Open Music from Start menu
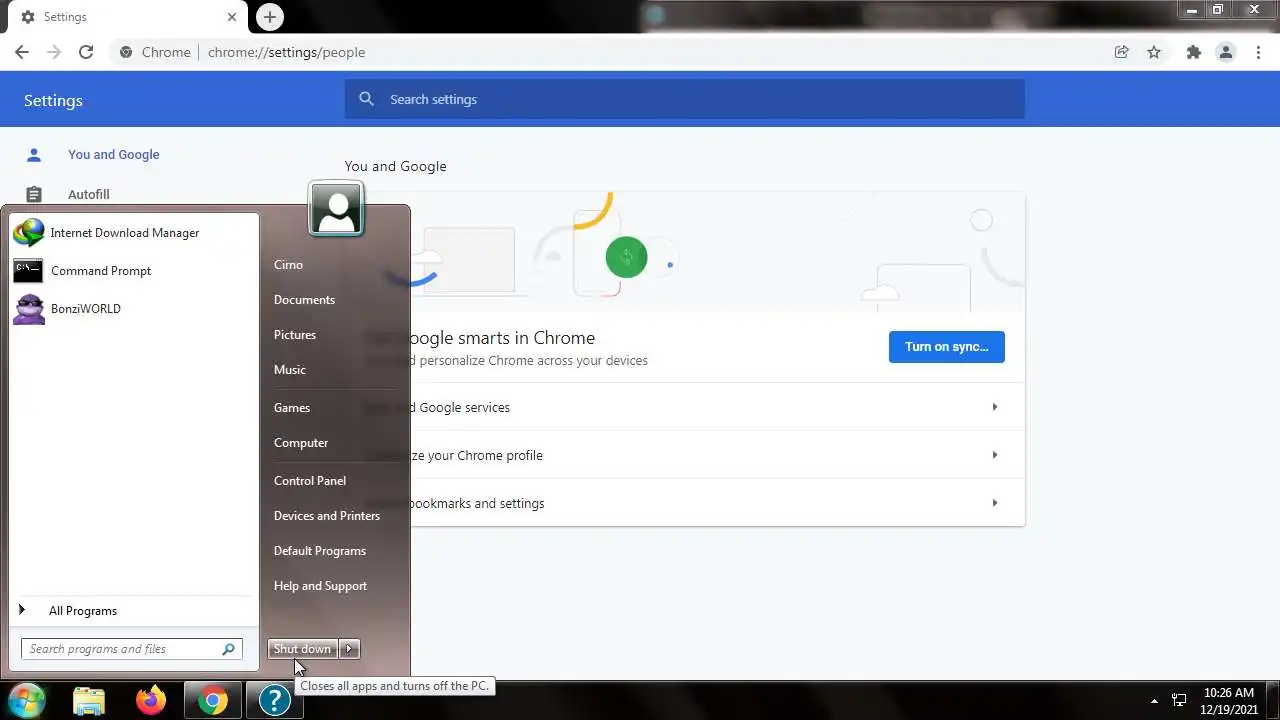Image resolution: width=1280 pixels, height=720 pixels. (x=290, y=370)
